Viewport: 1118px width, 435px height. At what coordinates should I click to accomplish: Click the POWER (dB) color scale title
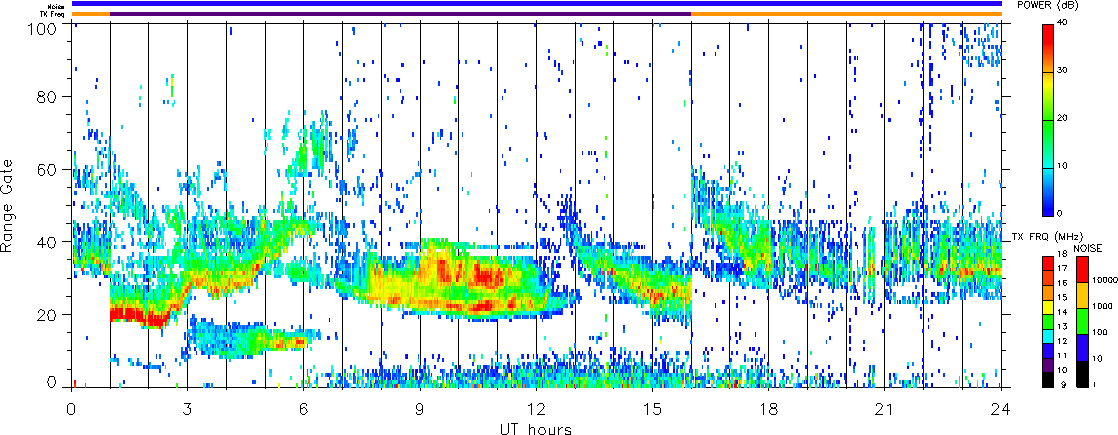coord(1047,5)
